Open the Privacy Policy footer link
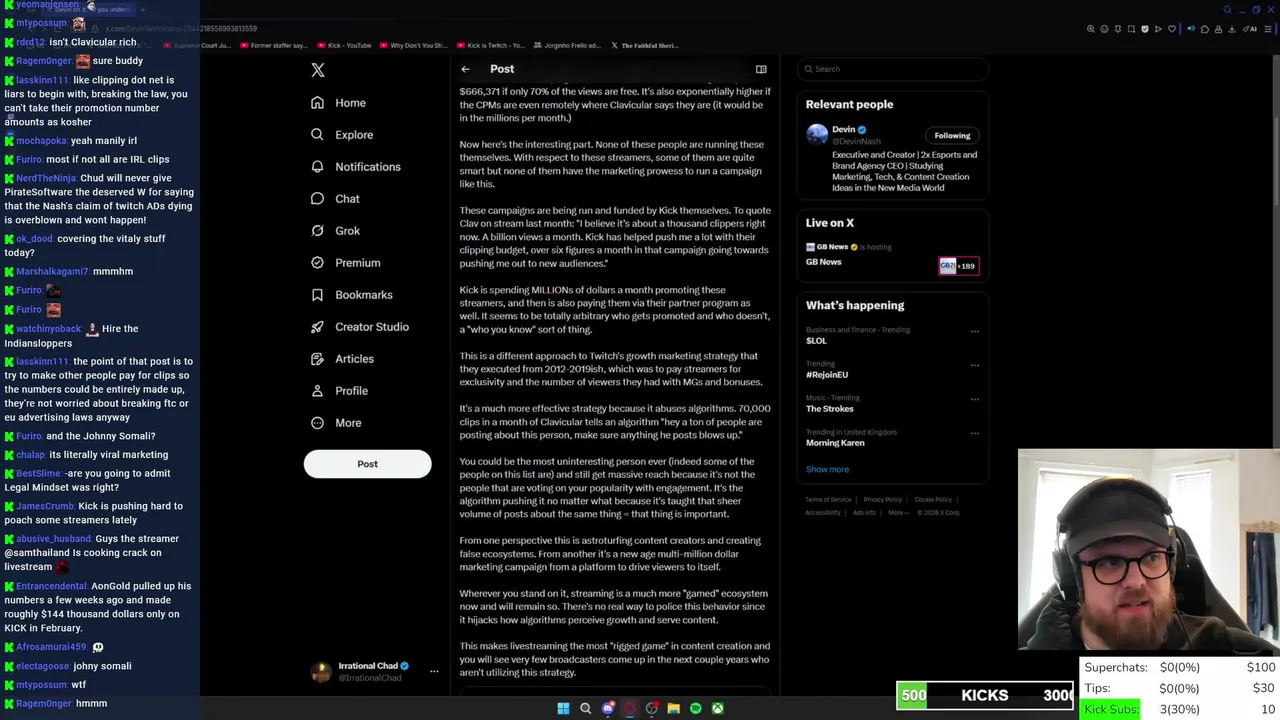Image resolution: width=1280 pixels, height=720 pixels. 882,499
